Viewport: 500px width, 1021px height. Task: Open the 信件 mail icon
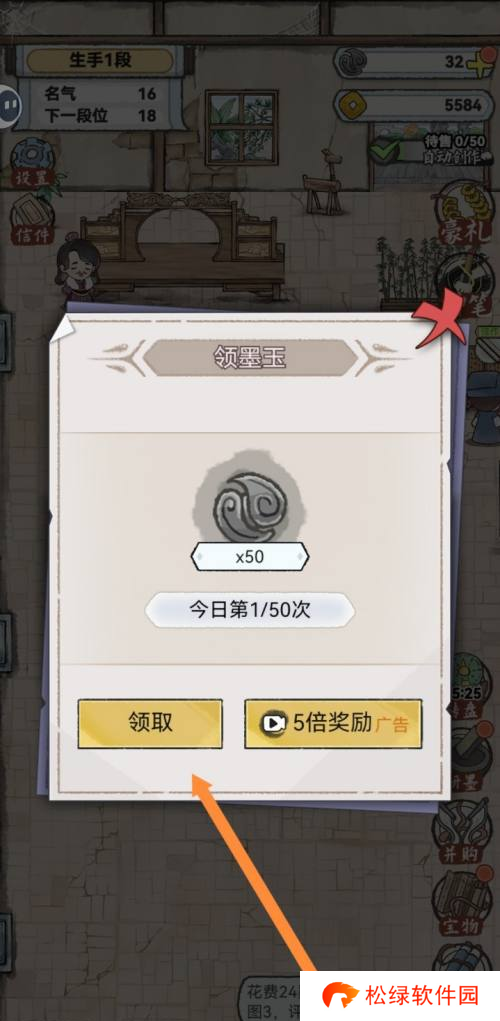pyautogui.click(x=29, y=219)
